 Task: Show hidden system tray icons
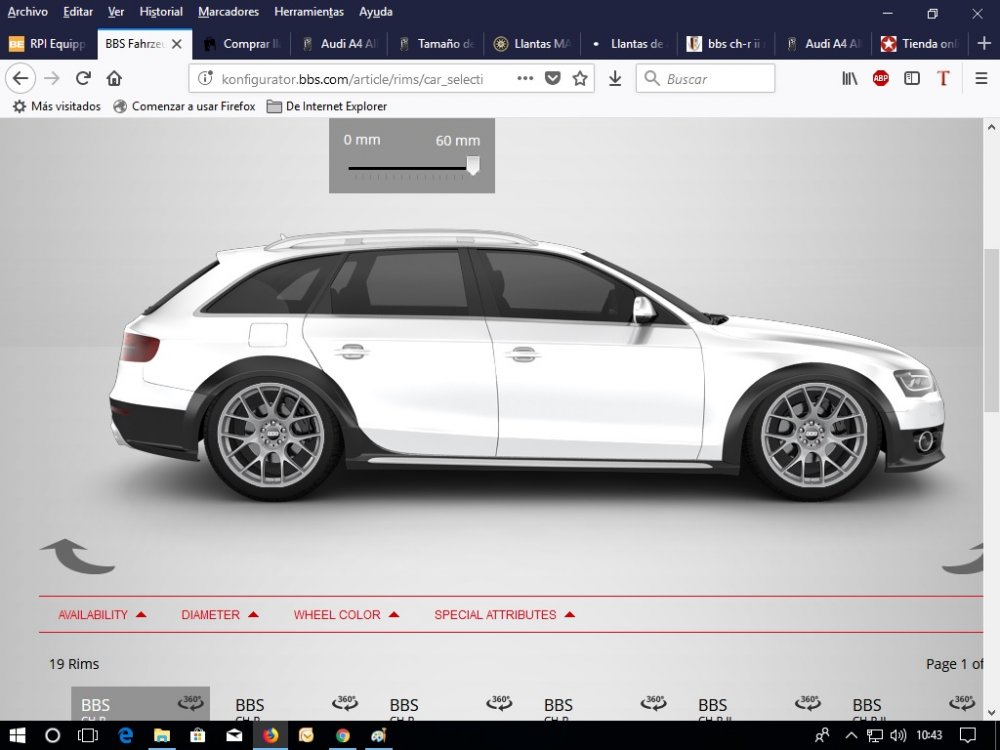pos(851,735)
